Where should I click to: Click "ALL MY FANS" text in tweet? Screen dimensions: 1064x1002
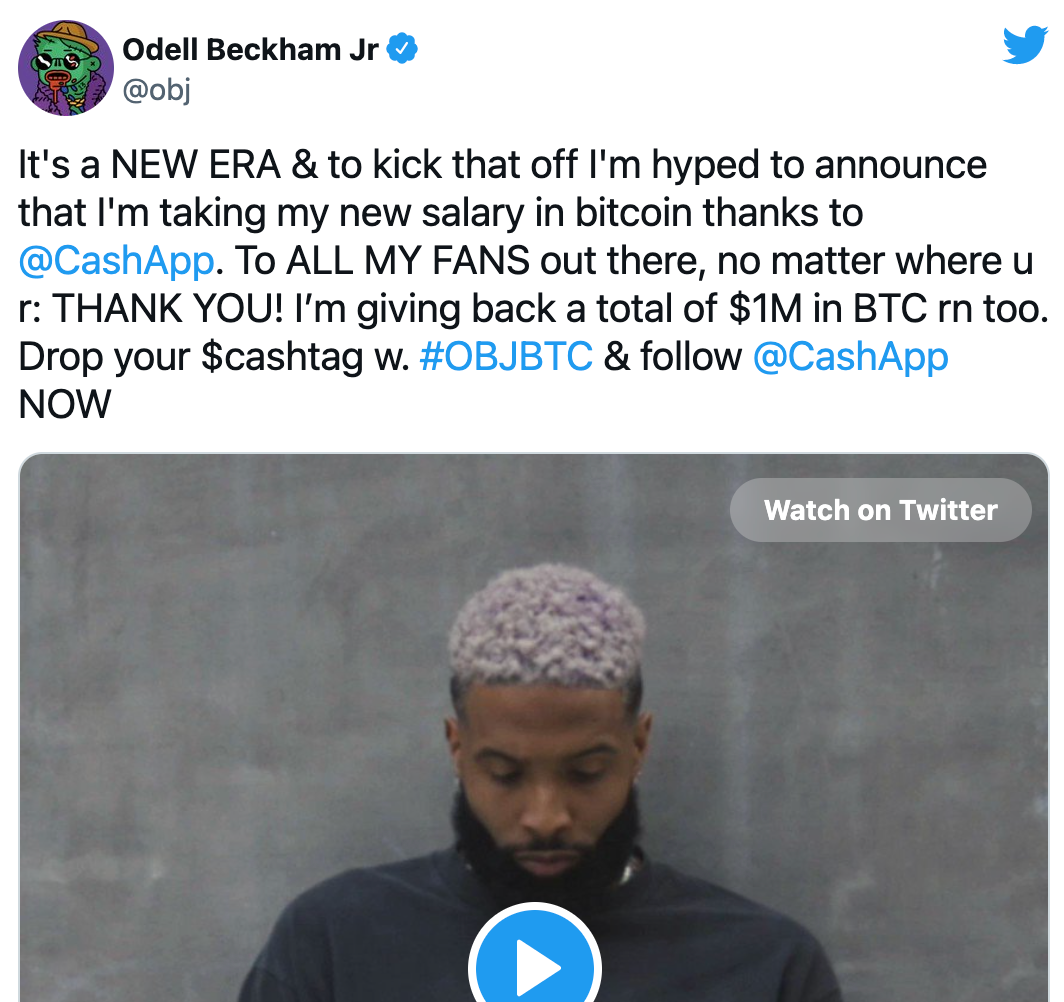[408, 261]
